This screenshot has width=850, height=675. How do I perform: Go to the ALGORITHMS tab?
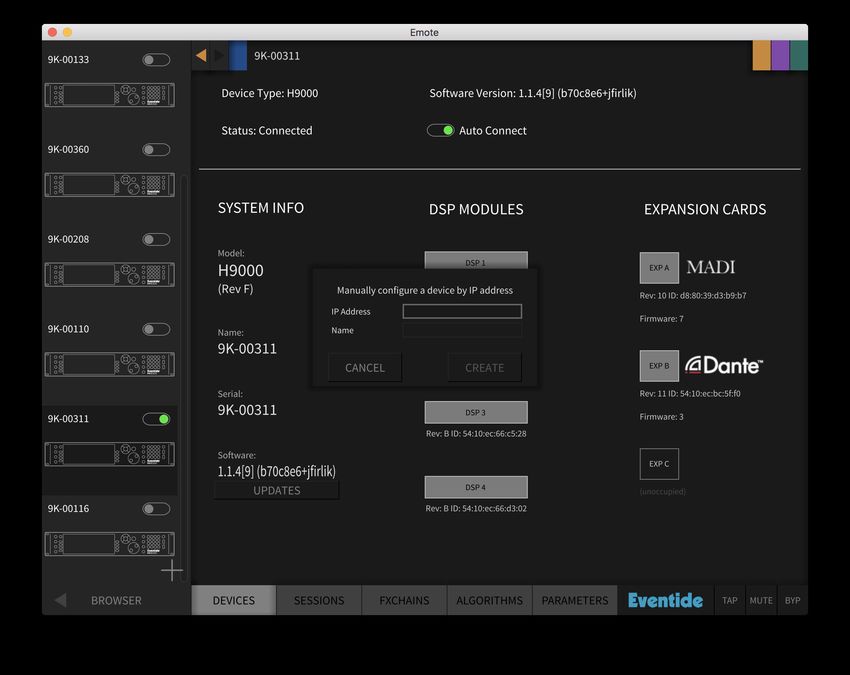tap(490, 600)
